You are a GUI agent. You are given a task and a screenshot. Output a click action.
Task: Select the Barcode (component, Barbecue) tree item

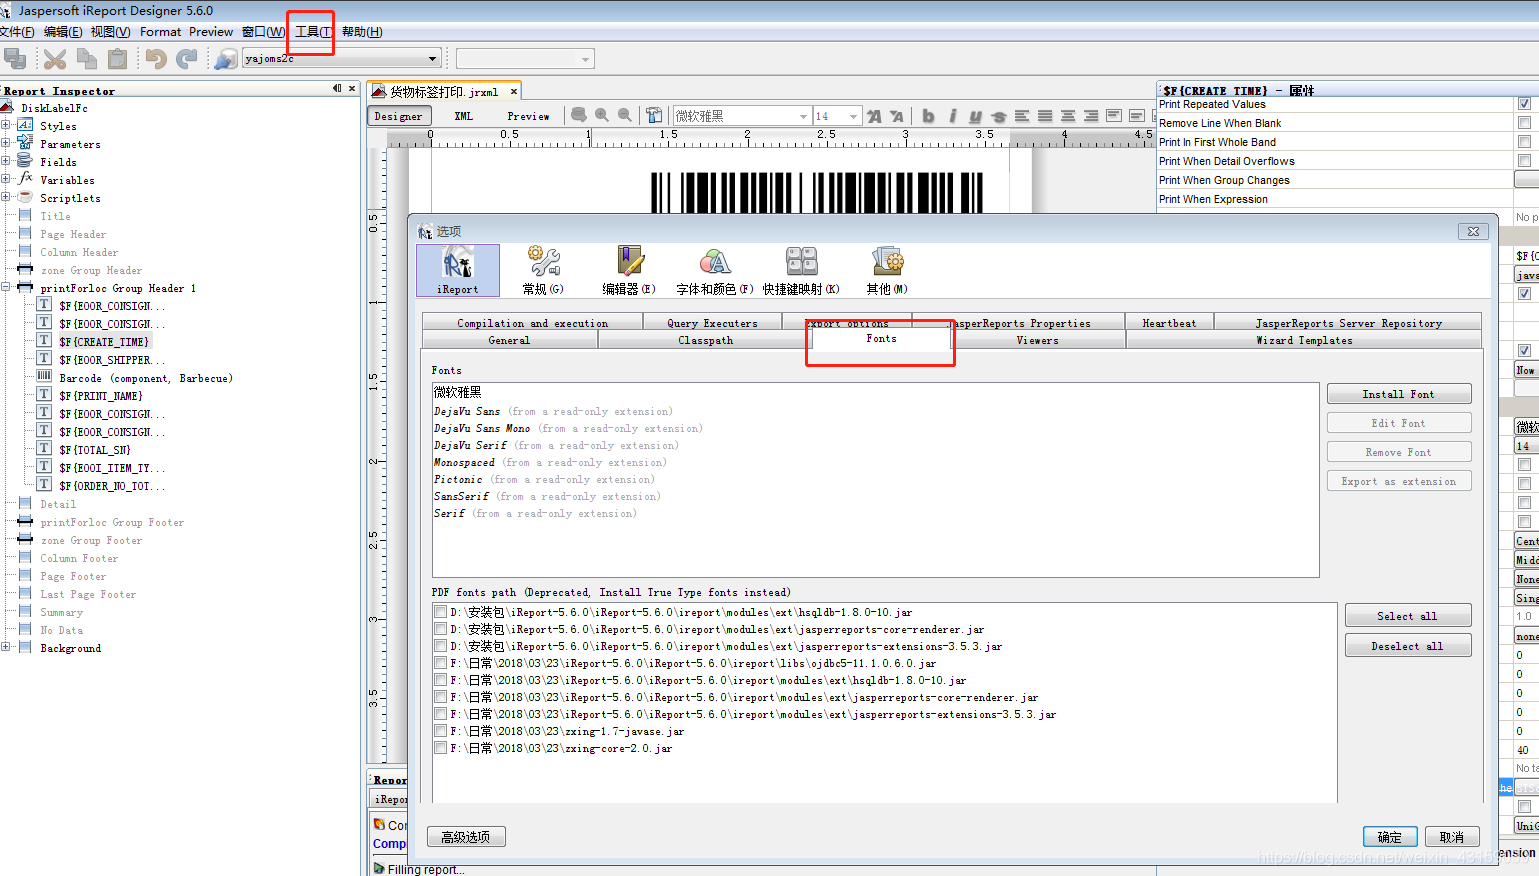pyautogui.click(x=146, y=378)
